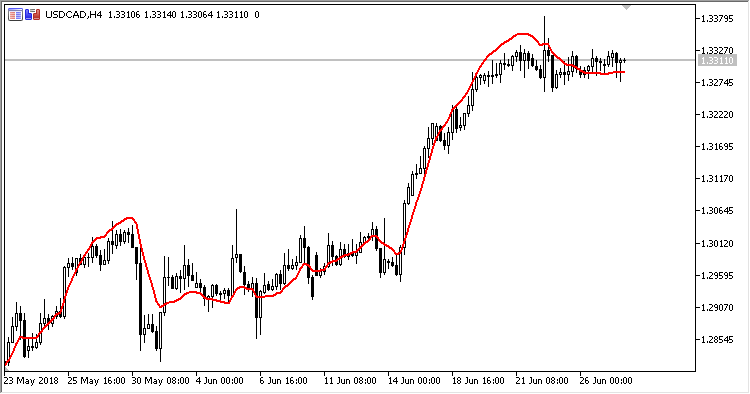
Task: Click the 1.29595 price scale label
Action: click(x=717, y=275)
